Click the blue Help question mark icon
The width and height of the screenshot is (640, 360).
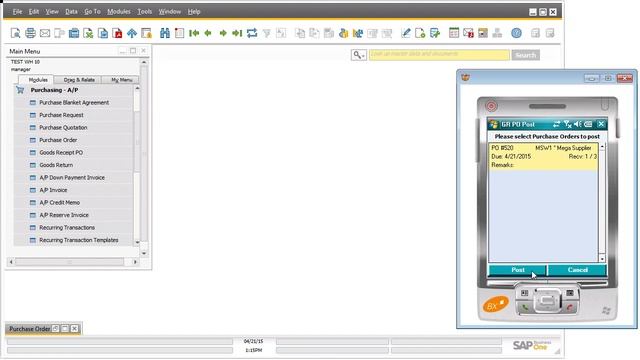516,33
